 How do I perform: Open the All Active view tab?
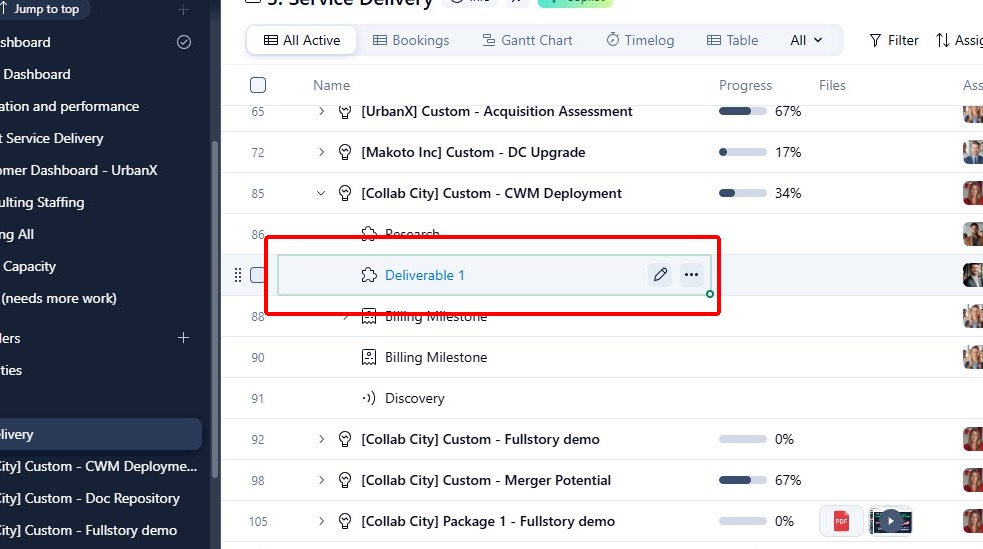302,40
